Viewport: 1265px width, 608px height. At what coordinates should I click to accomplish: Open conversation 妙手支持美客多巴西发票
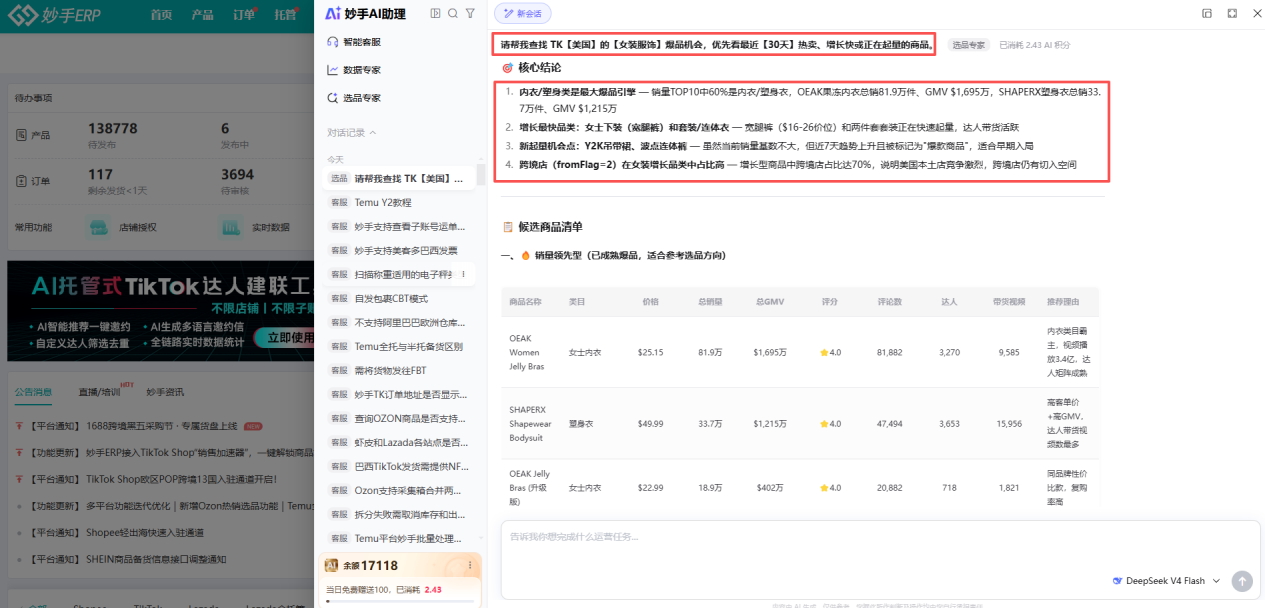pos(398,250)
